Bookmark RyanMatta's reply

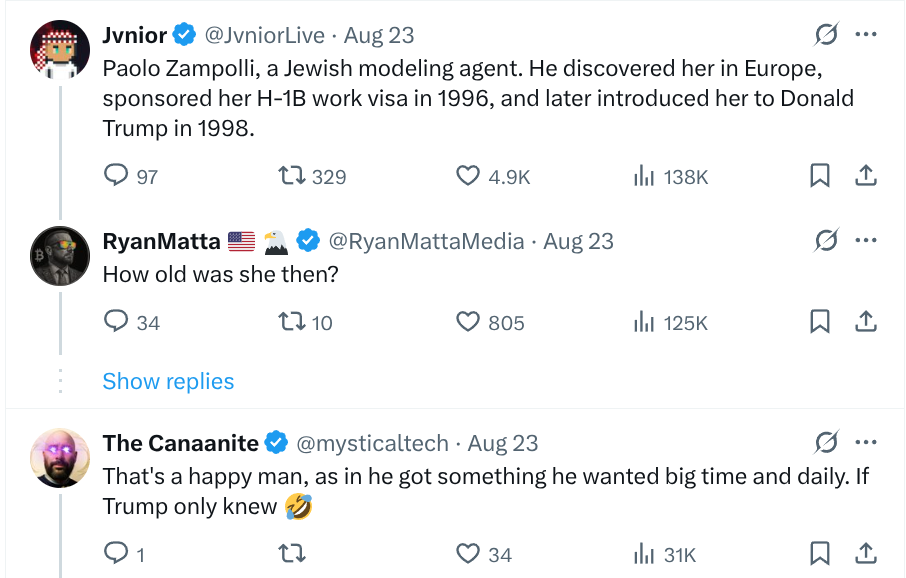pyautogui.click(x=819, y=321)
